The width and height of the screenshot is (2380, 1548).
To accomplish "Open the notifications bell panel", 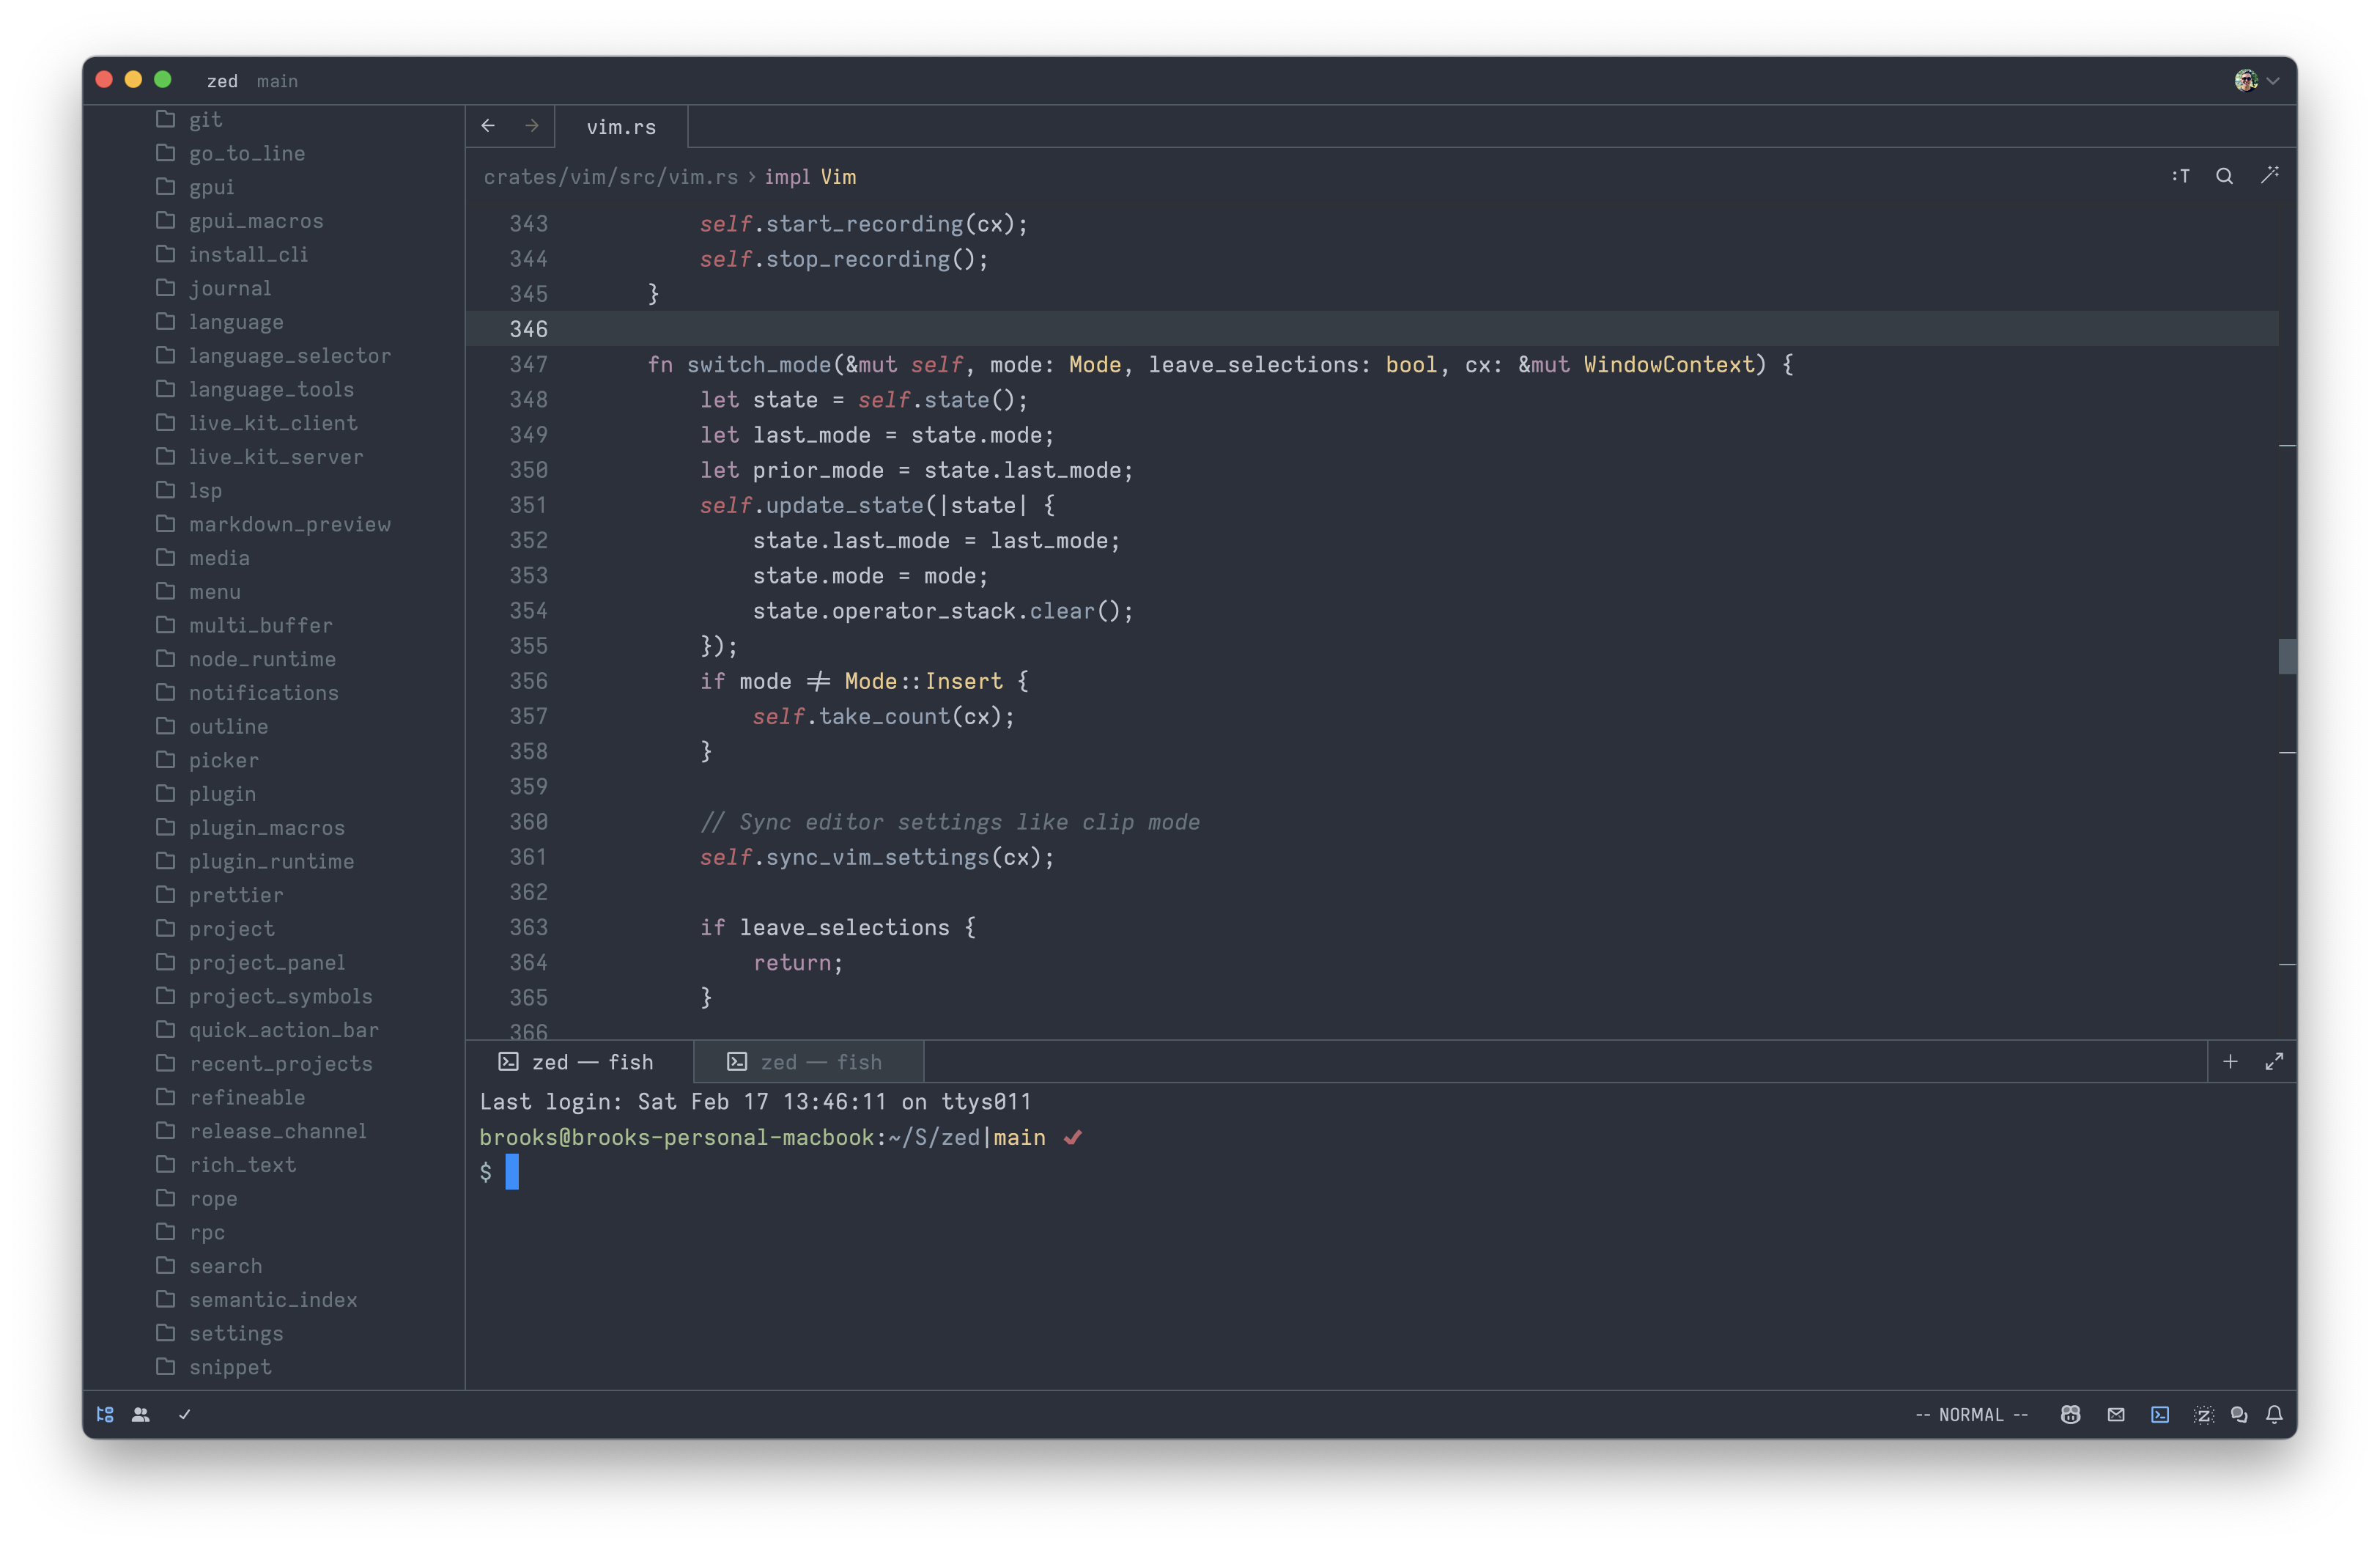I will point(2274,1414).
